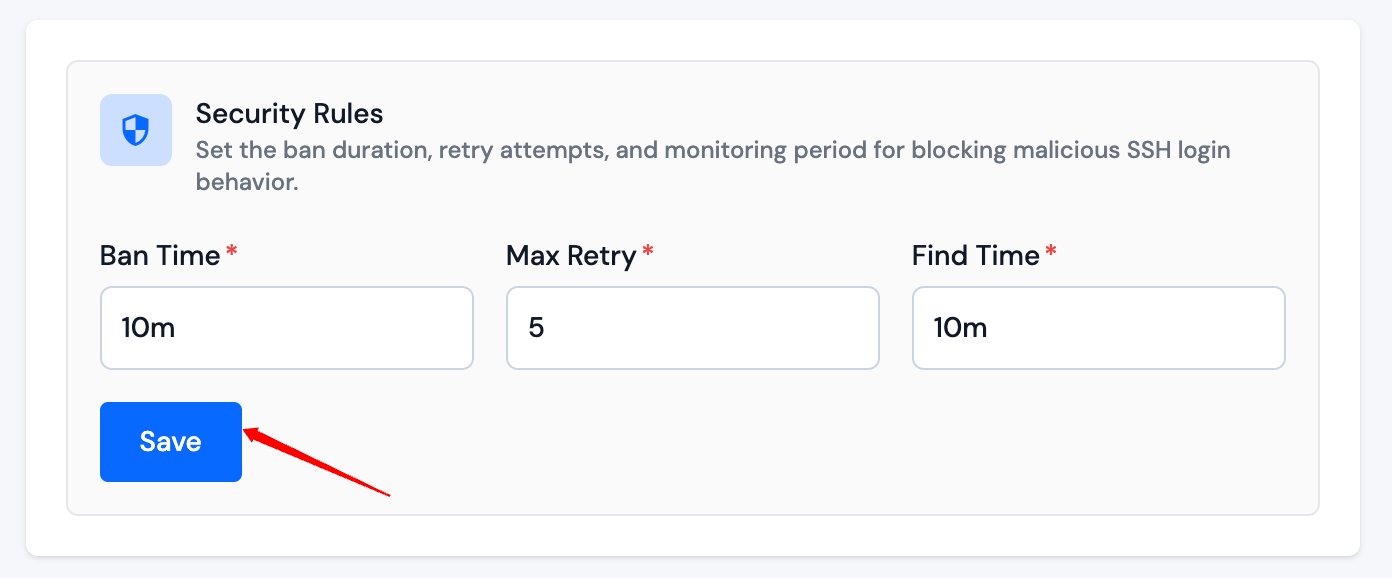Click the Ban Time label
The width and height of the screenshot is (1392, 578).
point(159,255)
